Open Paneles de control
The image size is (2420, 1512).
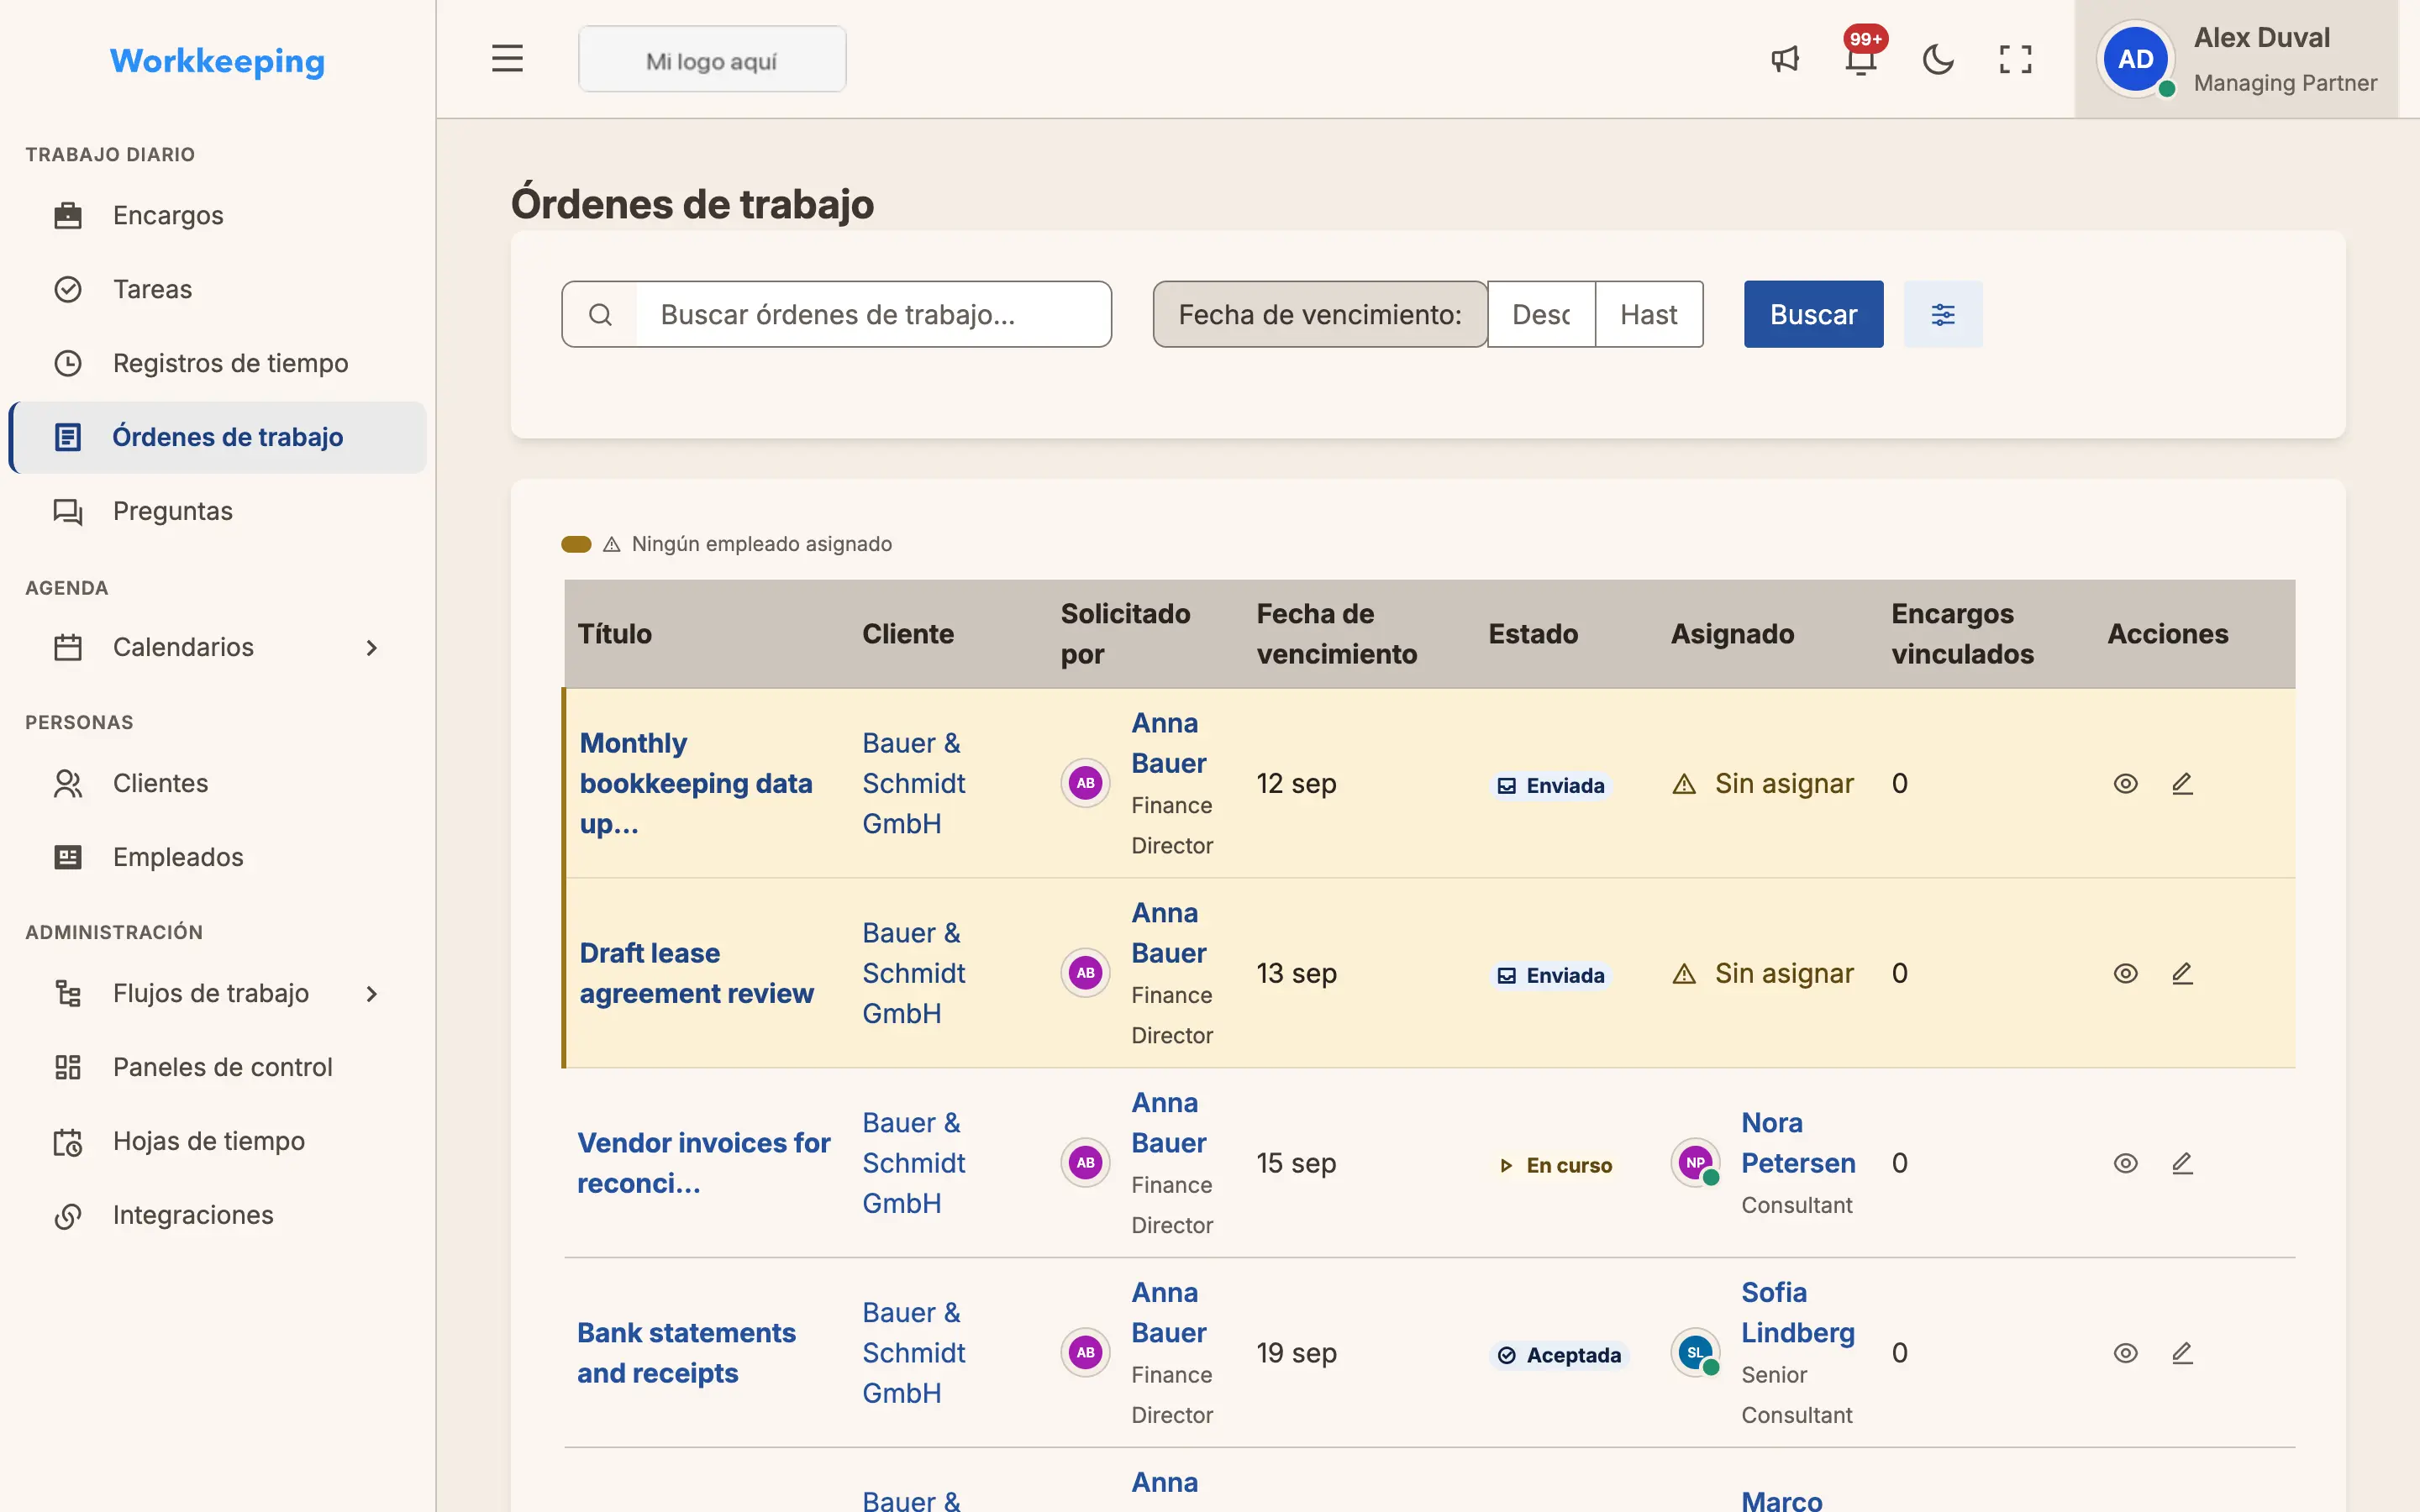(218, 1067)
